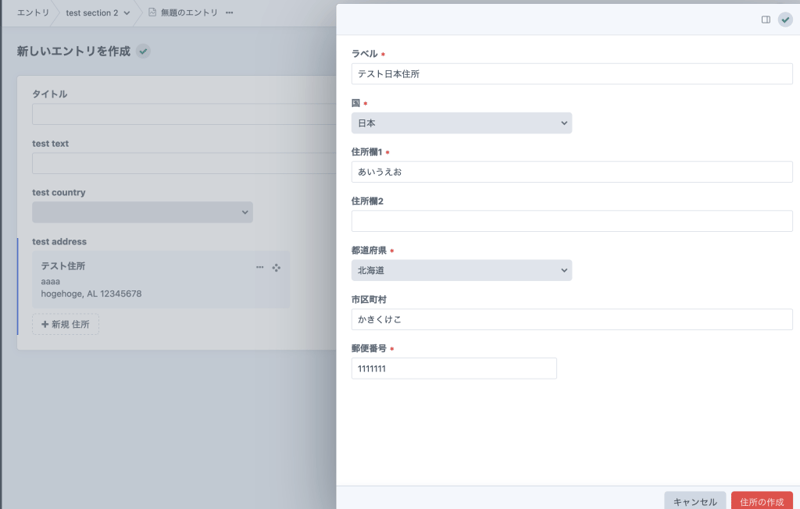The width and height of the screenshot is (800, 509).
Task: Open the test country dropdown
Action: coord(142,212)
